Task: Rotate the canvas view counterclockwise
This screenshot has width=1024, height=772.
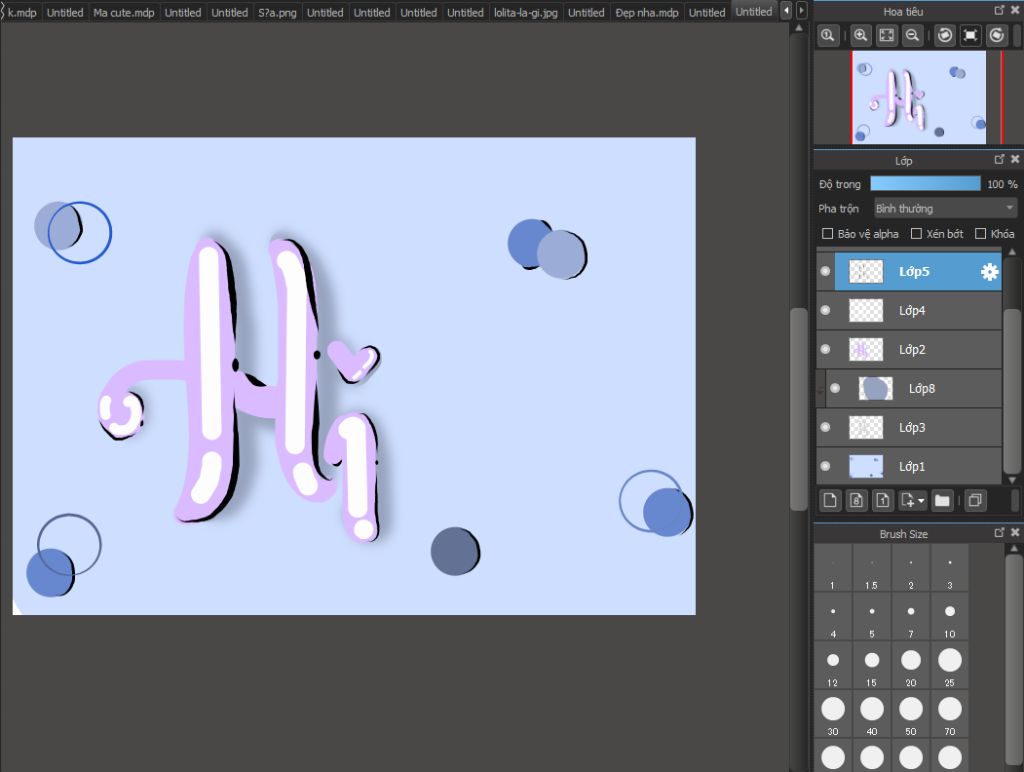Action: [945, 36]
